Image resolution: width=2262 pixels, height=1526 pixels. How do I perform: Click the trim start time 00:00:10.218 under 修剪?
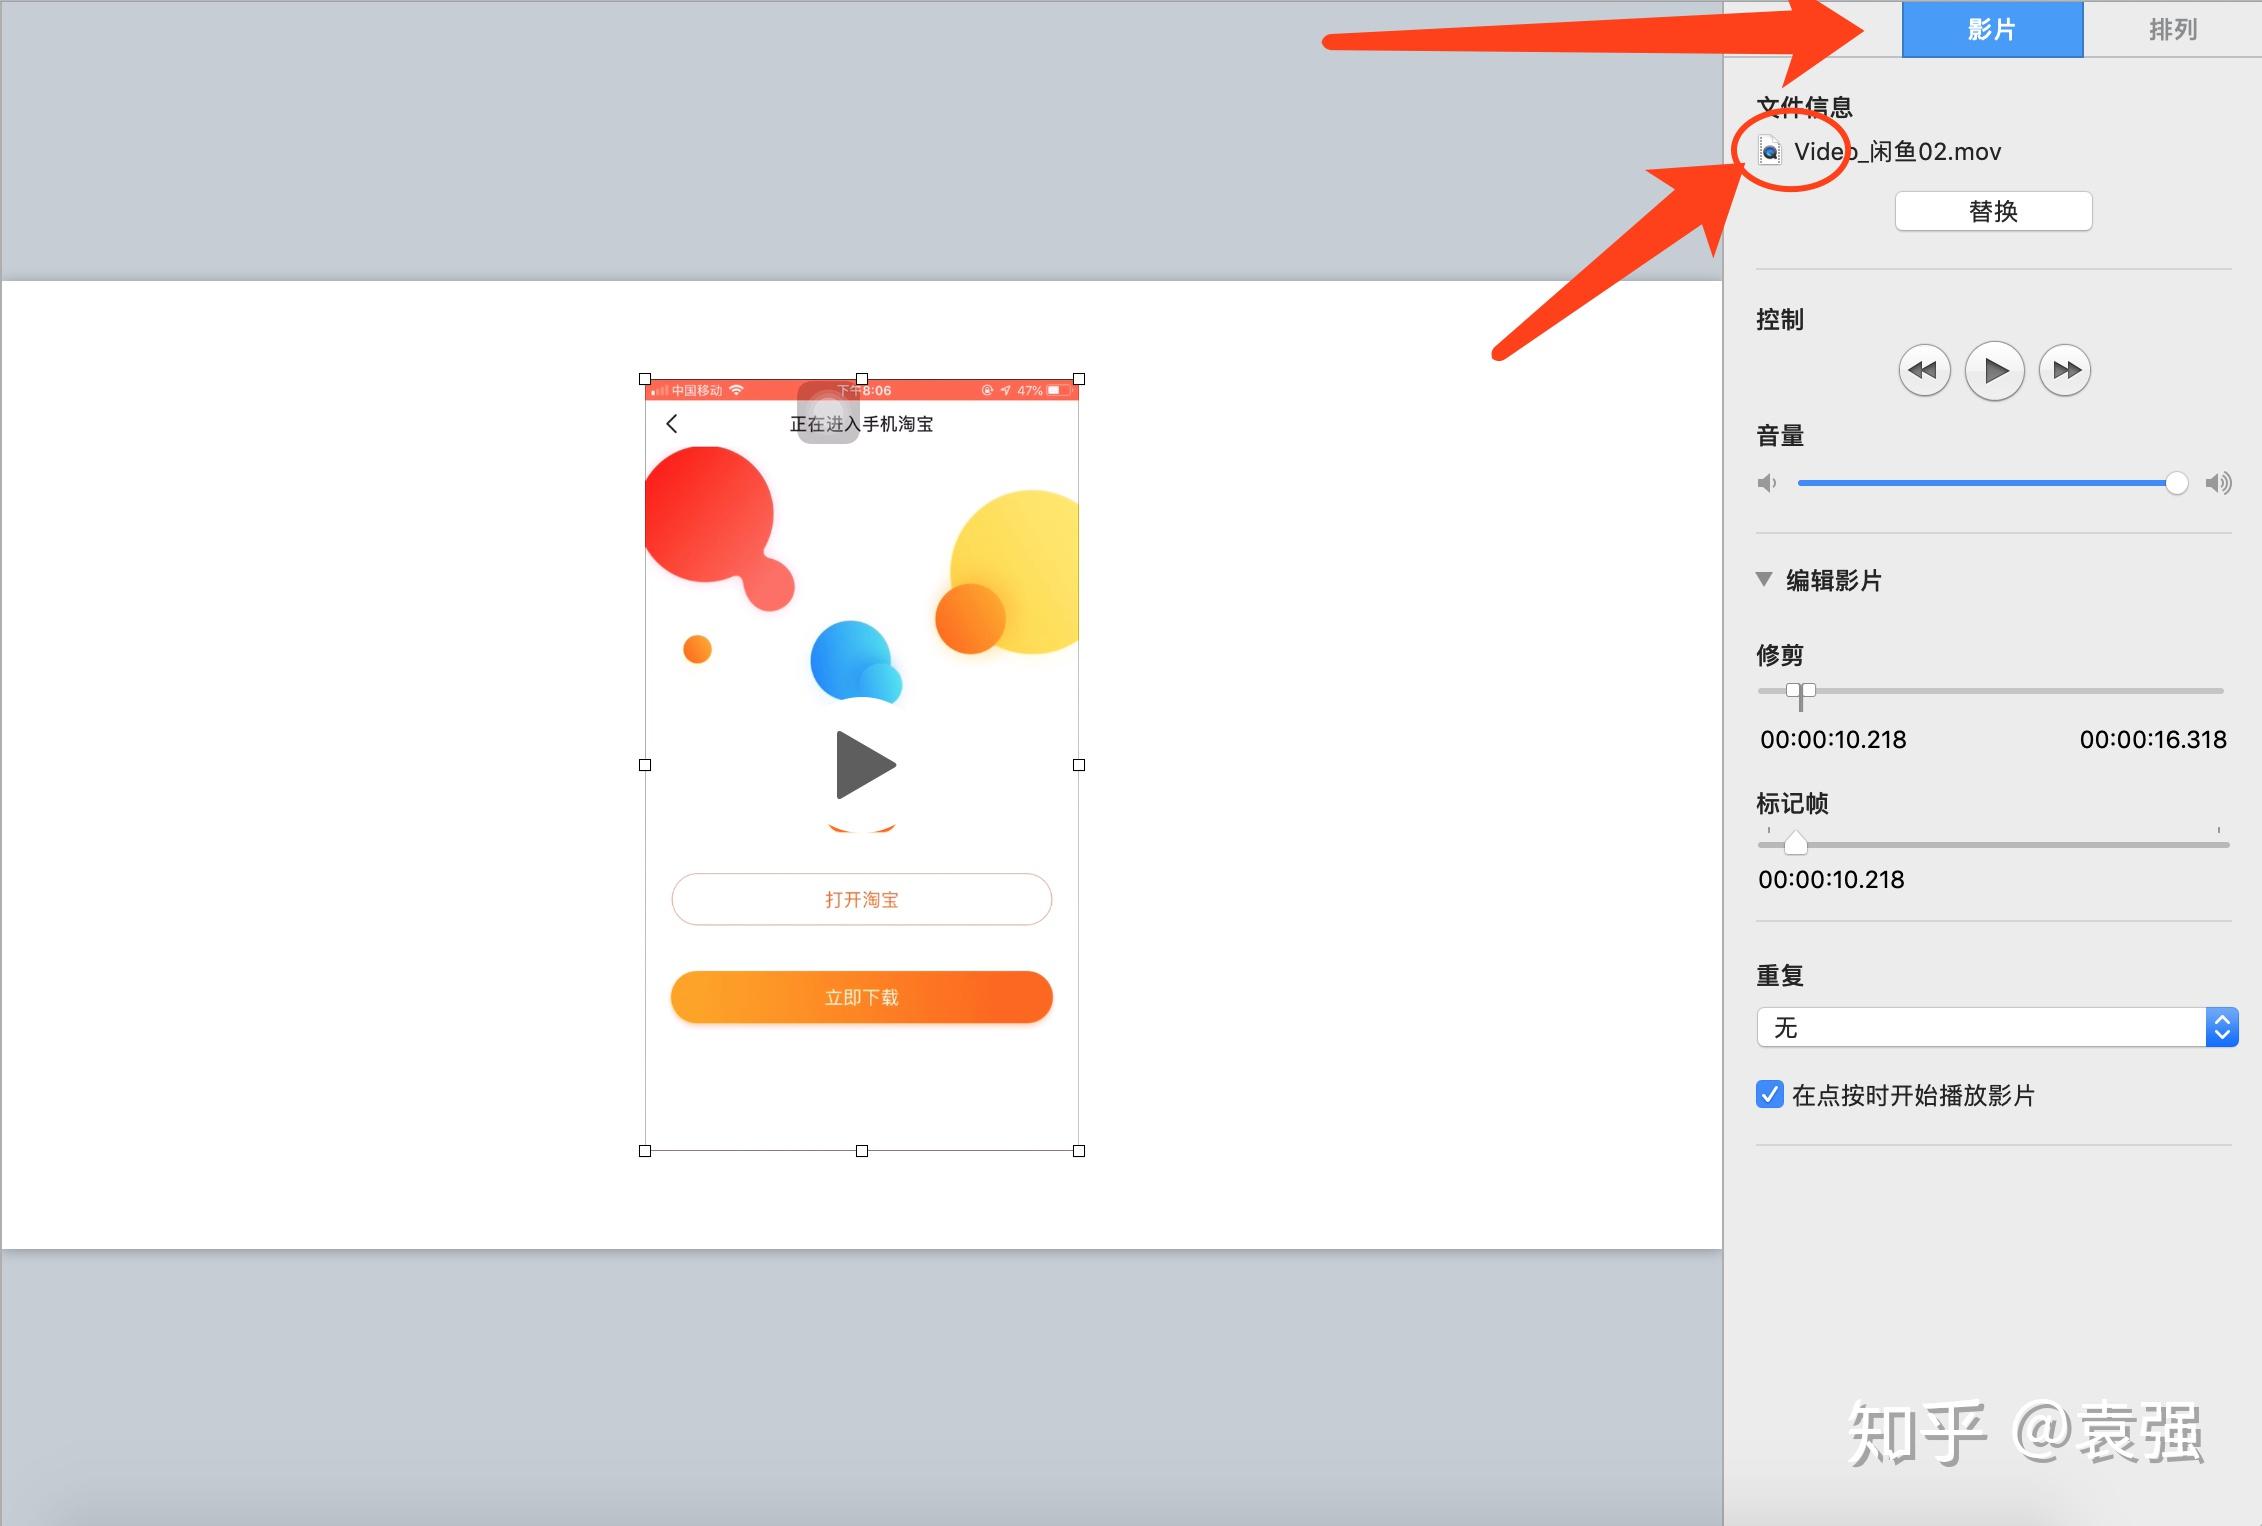click(1833, 740)
